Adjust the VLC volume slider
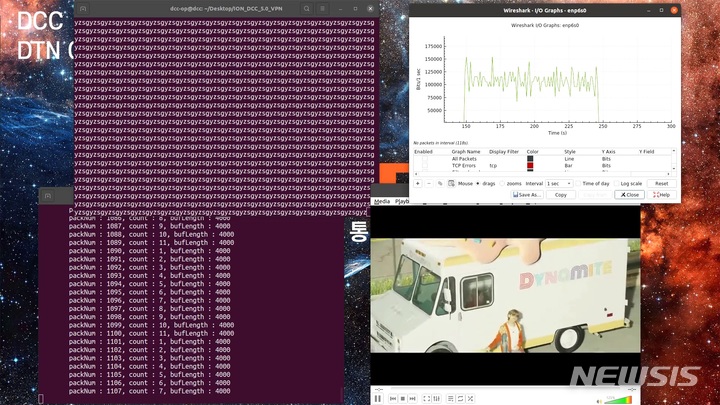The width and height of the screenshot is (720, 405). pos(620,400)
